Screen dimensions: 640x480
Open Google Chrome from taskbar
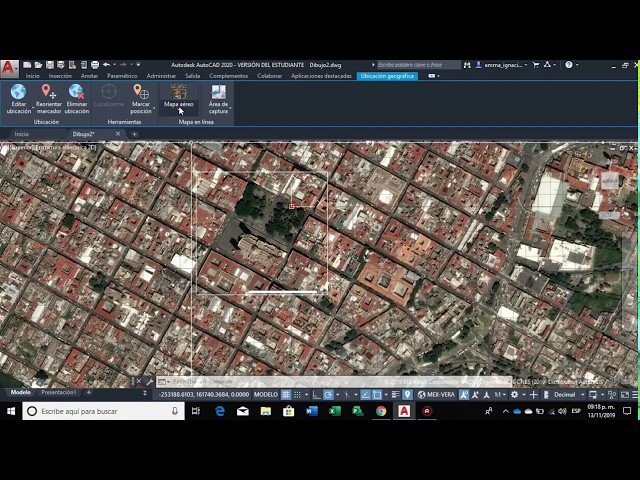(x=381, y=411)
